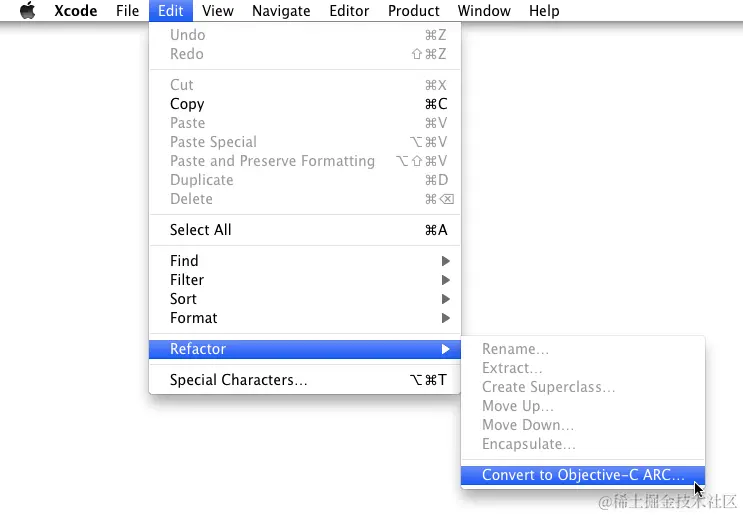Image resolution: width=743 pixels, height=516 pixels.
Task: Open the View menu
Action: tap(217, 10)
